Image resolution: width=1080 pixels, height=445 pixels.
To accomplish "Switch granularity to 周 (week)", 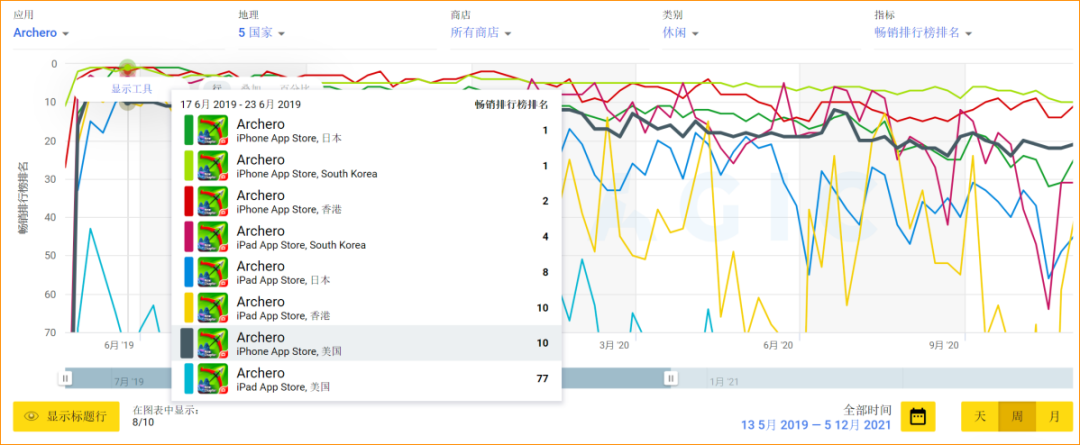I will pos(1017,417).
